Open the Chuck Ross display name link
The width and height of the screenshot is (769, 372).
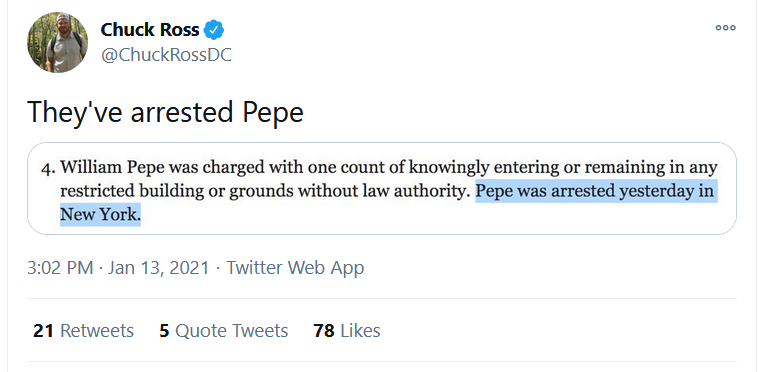coord(150,30)
